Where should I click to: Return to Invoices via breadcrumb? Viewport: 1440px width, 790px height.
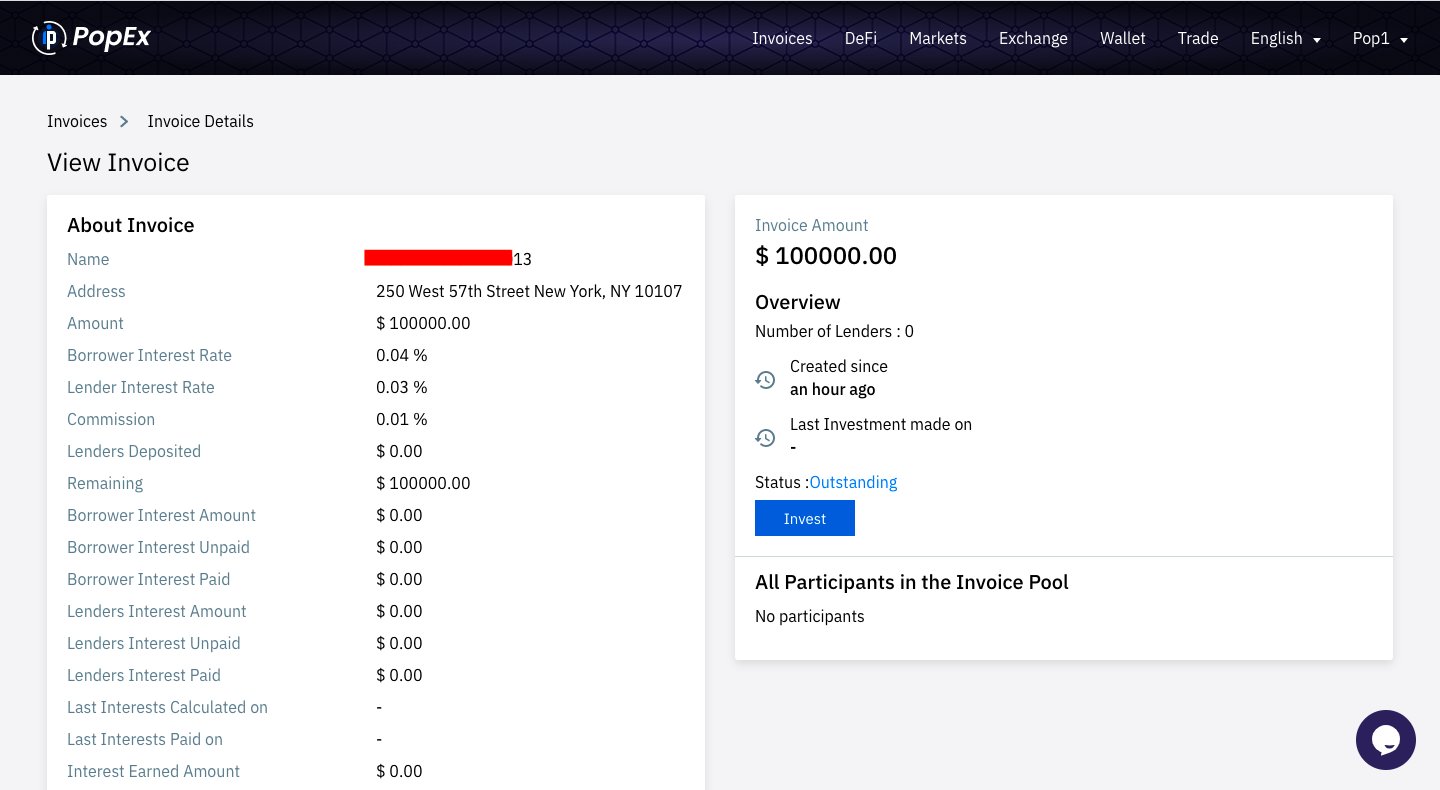pos(77,121)
